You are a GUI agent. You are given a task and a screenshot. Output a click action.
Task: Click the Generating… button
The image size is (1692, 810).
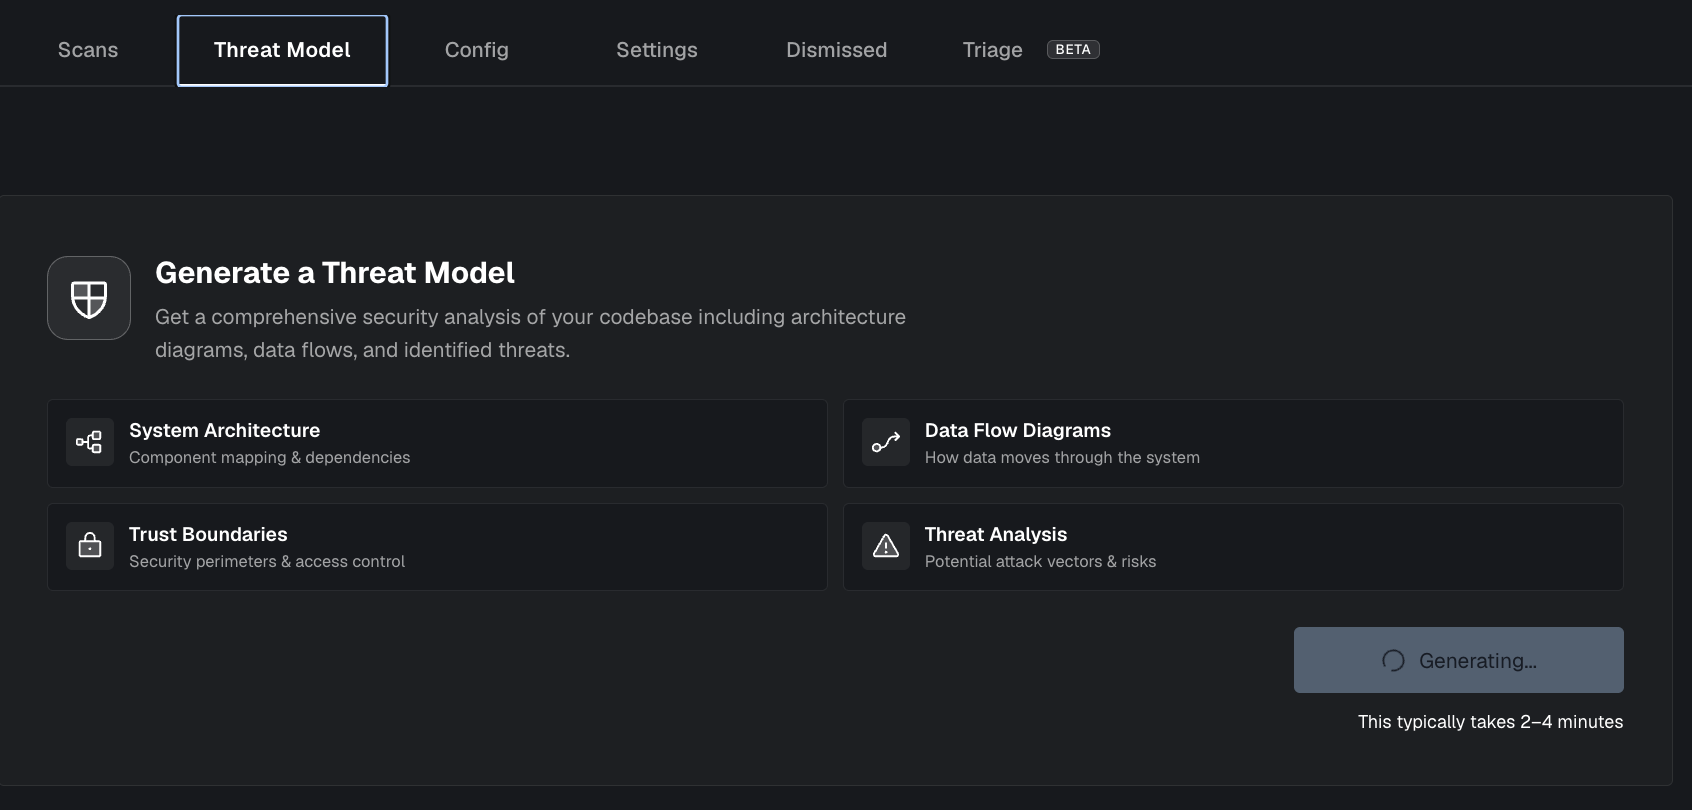point(1459,660)
